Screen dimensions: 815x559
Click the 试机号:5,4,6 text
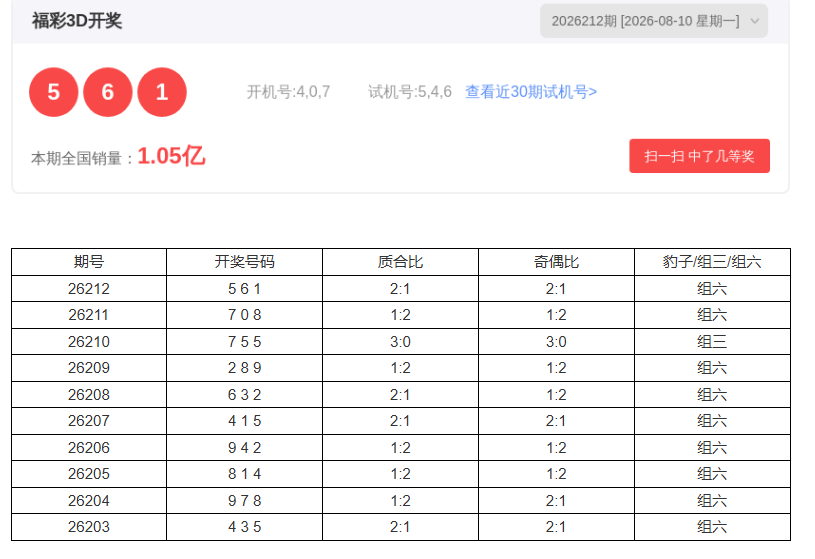(410, 92)
